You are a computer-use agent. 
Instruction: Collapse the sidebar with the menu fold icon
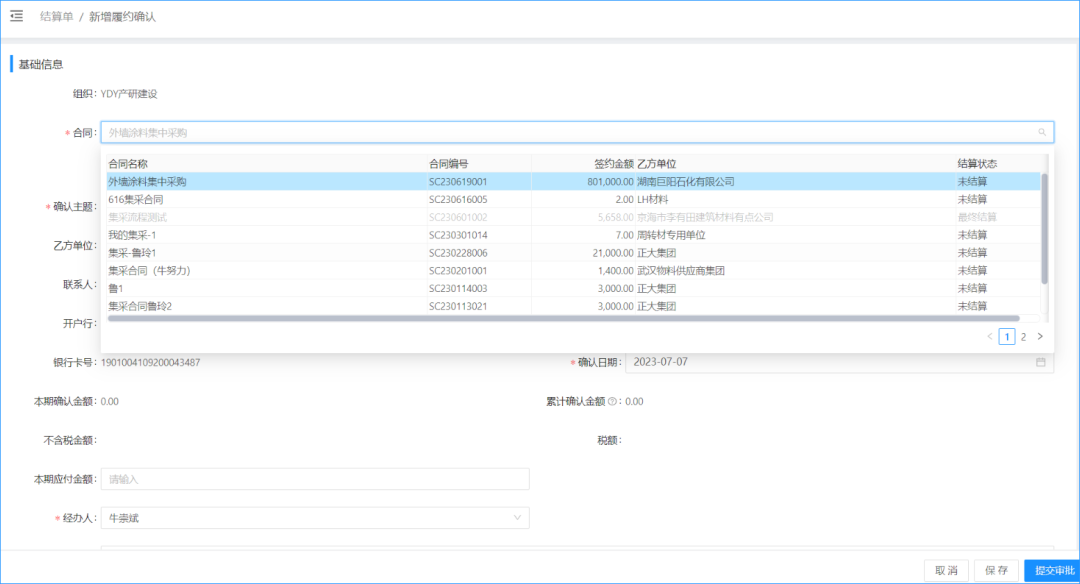(17, 16)
